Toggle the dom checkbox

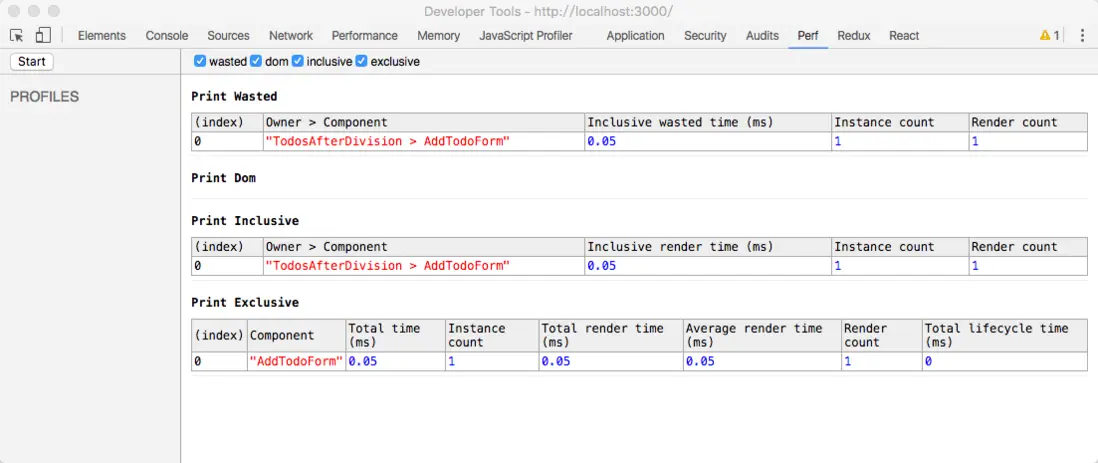point(256,61)
